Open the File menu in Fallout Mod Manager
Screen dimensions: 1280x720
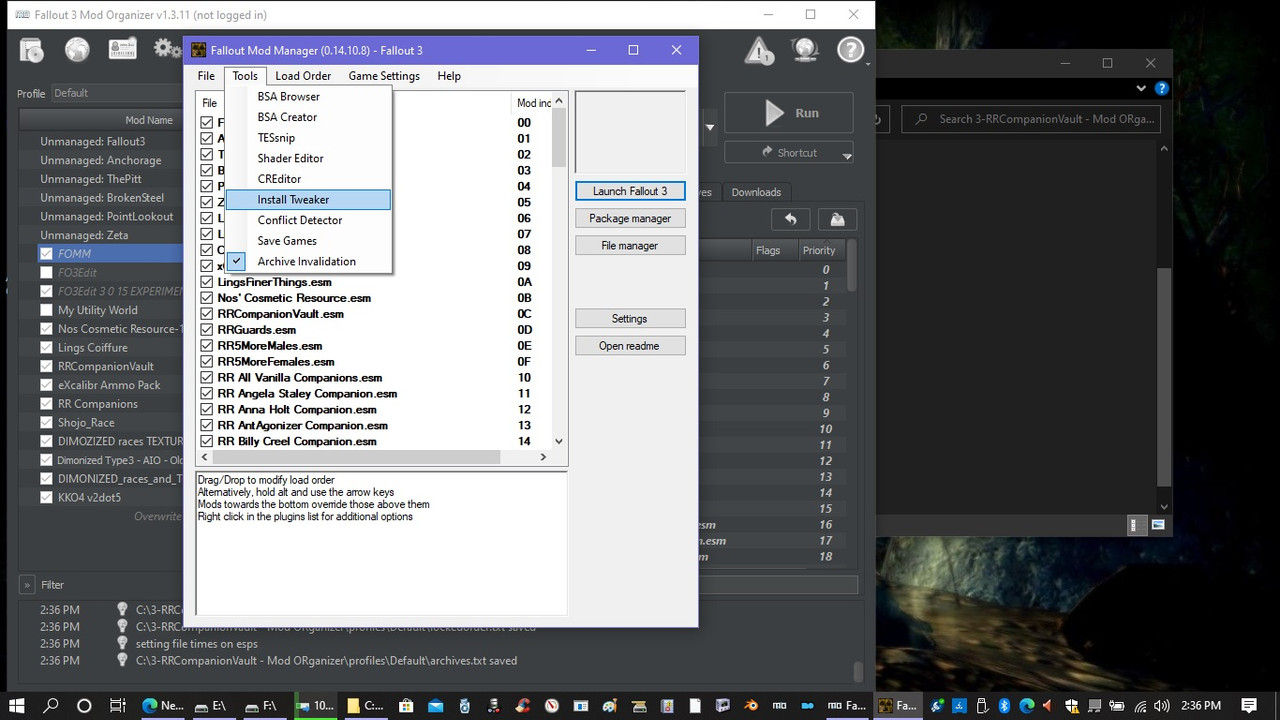206,76
